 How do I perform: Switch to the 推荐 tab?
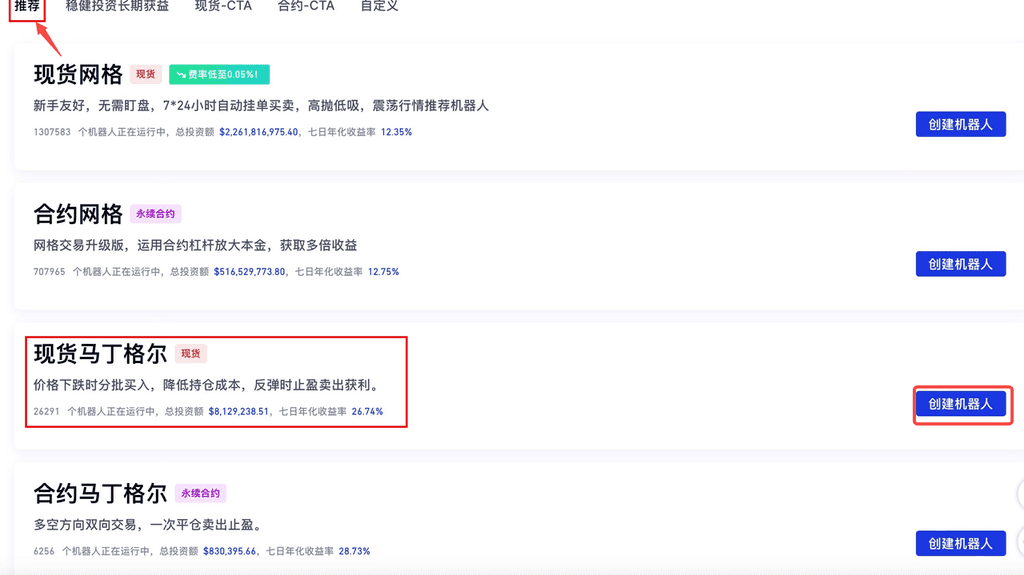pyautogui.click(x=27, y=6)
